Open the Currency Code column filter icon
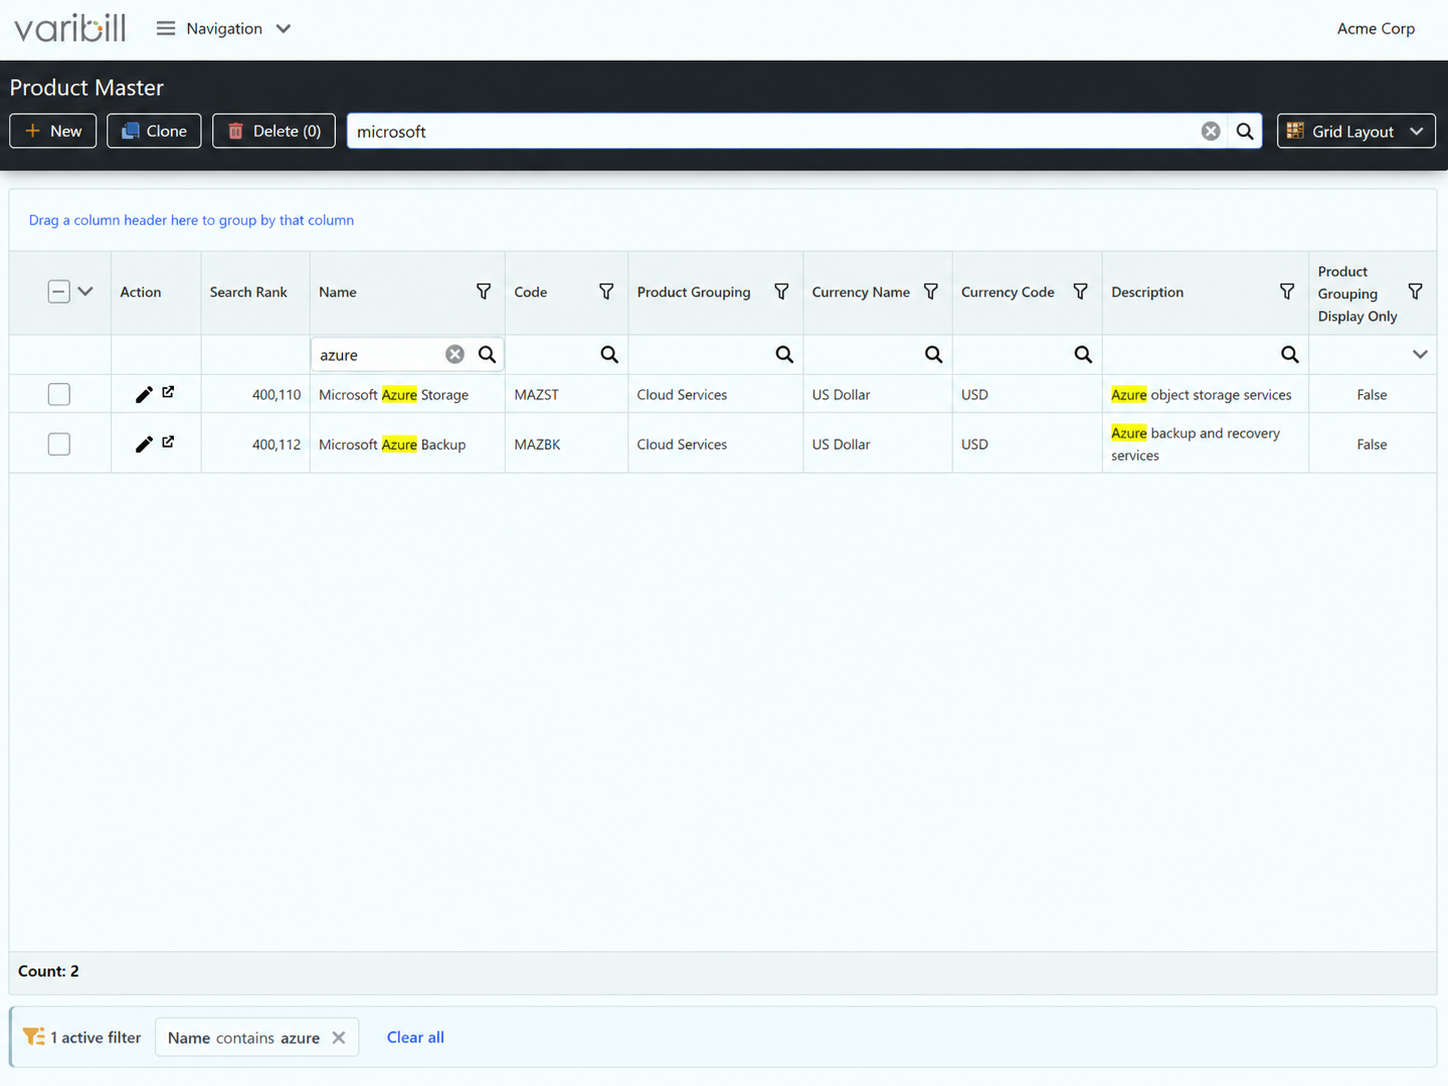Screen dimensions: 1448x1086 pos(1081,291)
